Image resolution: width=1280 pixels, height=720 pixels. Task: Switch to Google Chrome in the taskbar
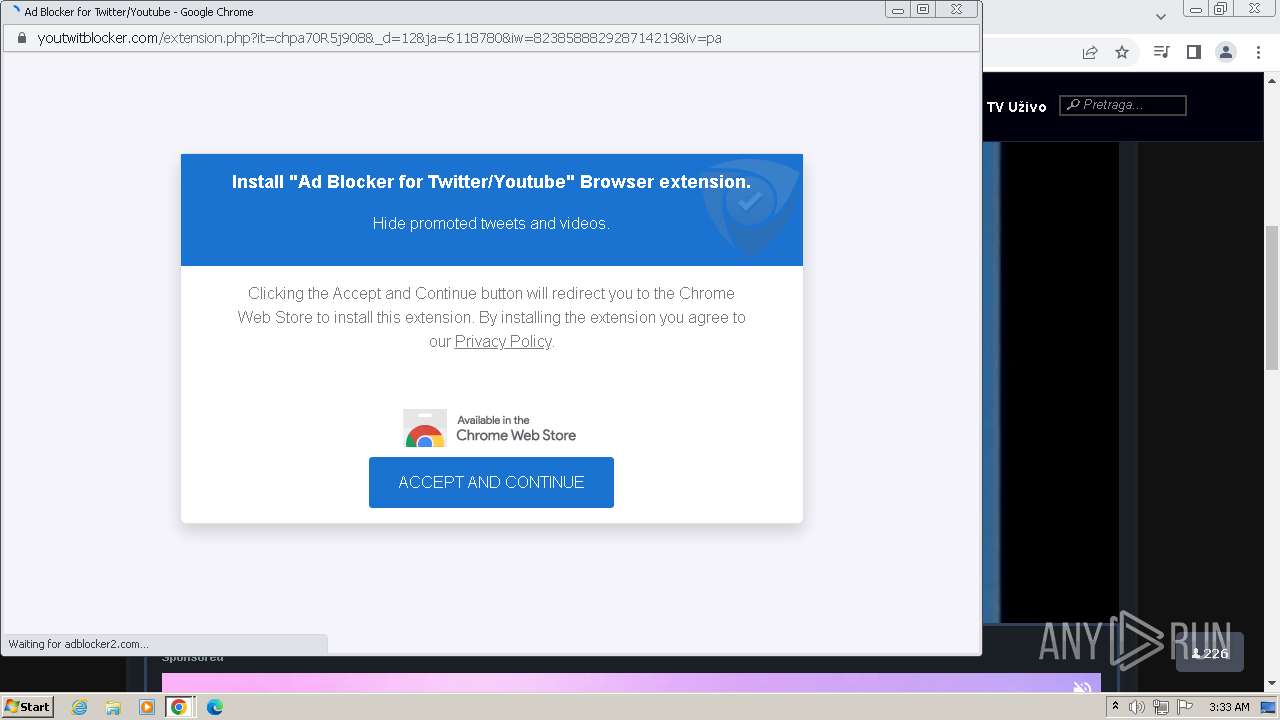(179, 707)
